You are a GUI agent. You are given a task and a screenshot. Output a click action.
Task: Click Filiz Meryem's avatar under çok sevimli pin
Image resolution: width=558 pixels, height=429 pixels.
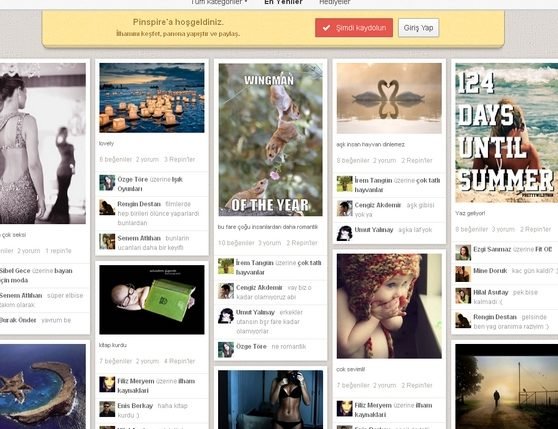coord(344,408)
